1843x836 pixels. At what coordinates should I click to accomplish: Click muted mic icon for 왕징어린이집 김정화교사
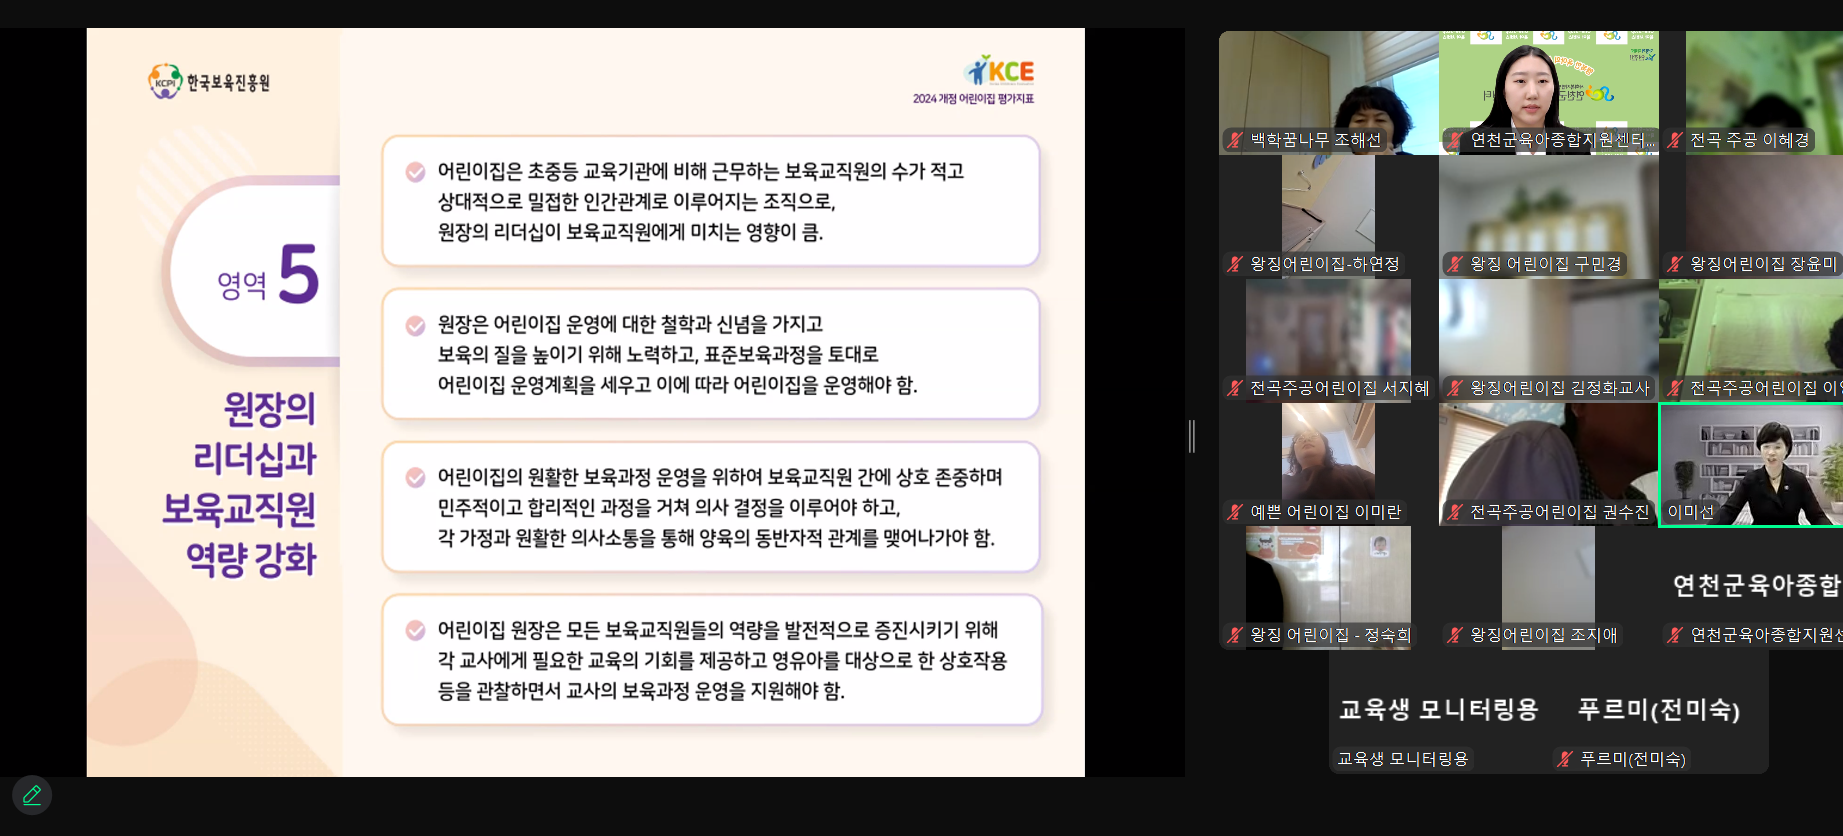(x=1456, y=389)
